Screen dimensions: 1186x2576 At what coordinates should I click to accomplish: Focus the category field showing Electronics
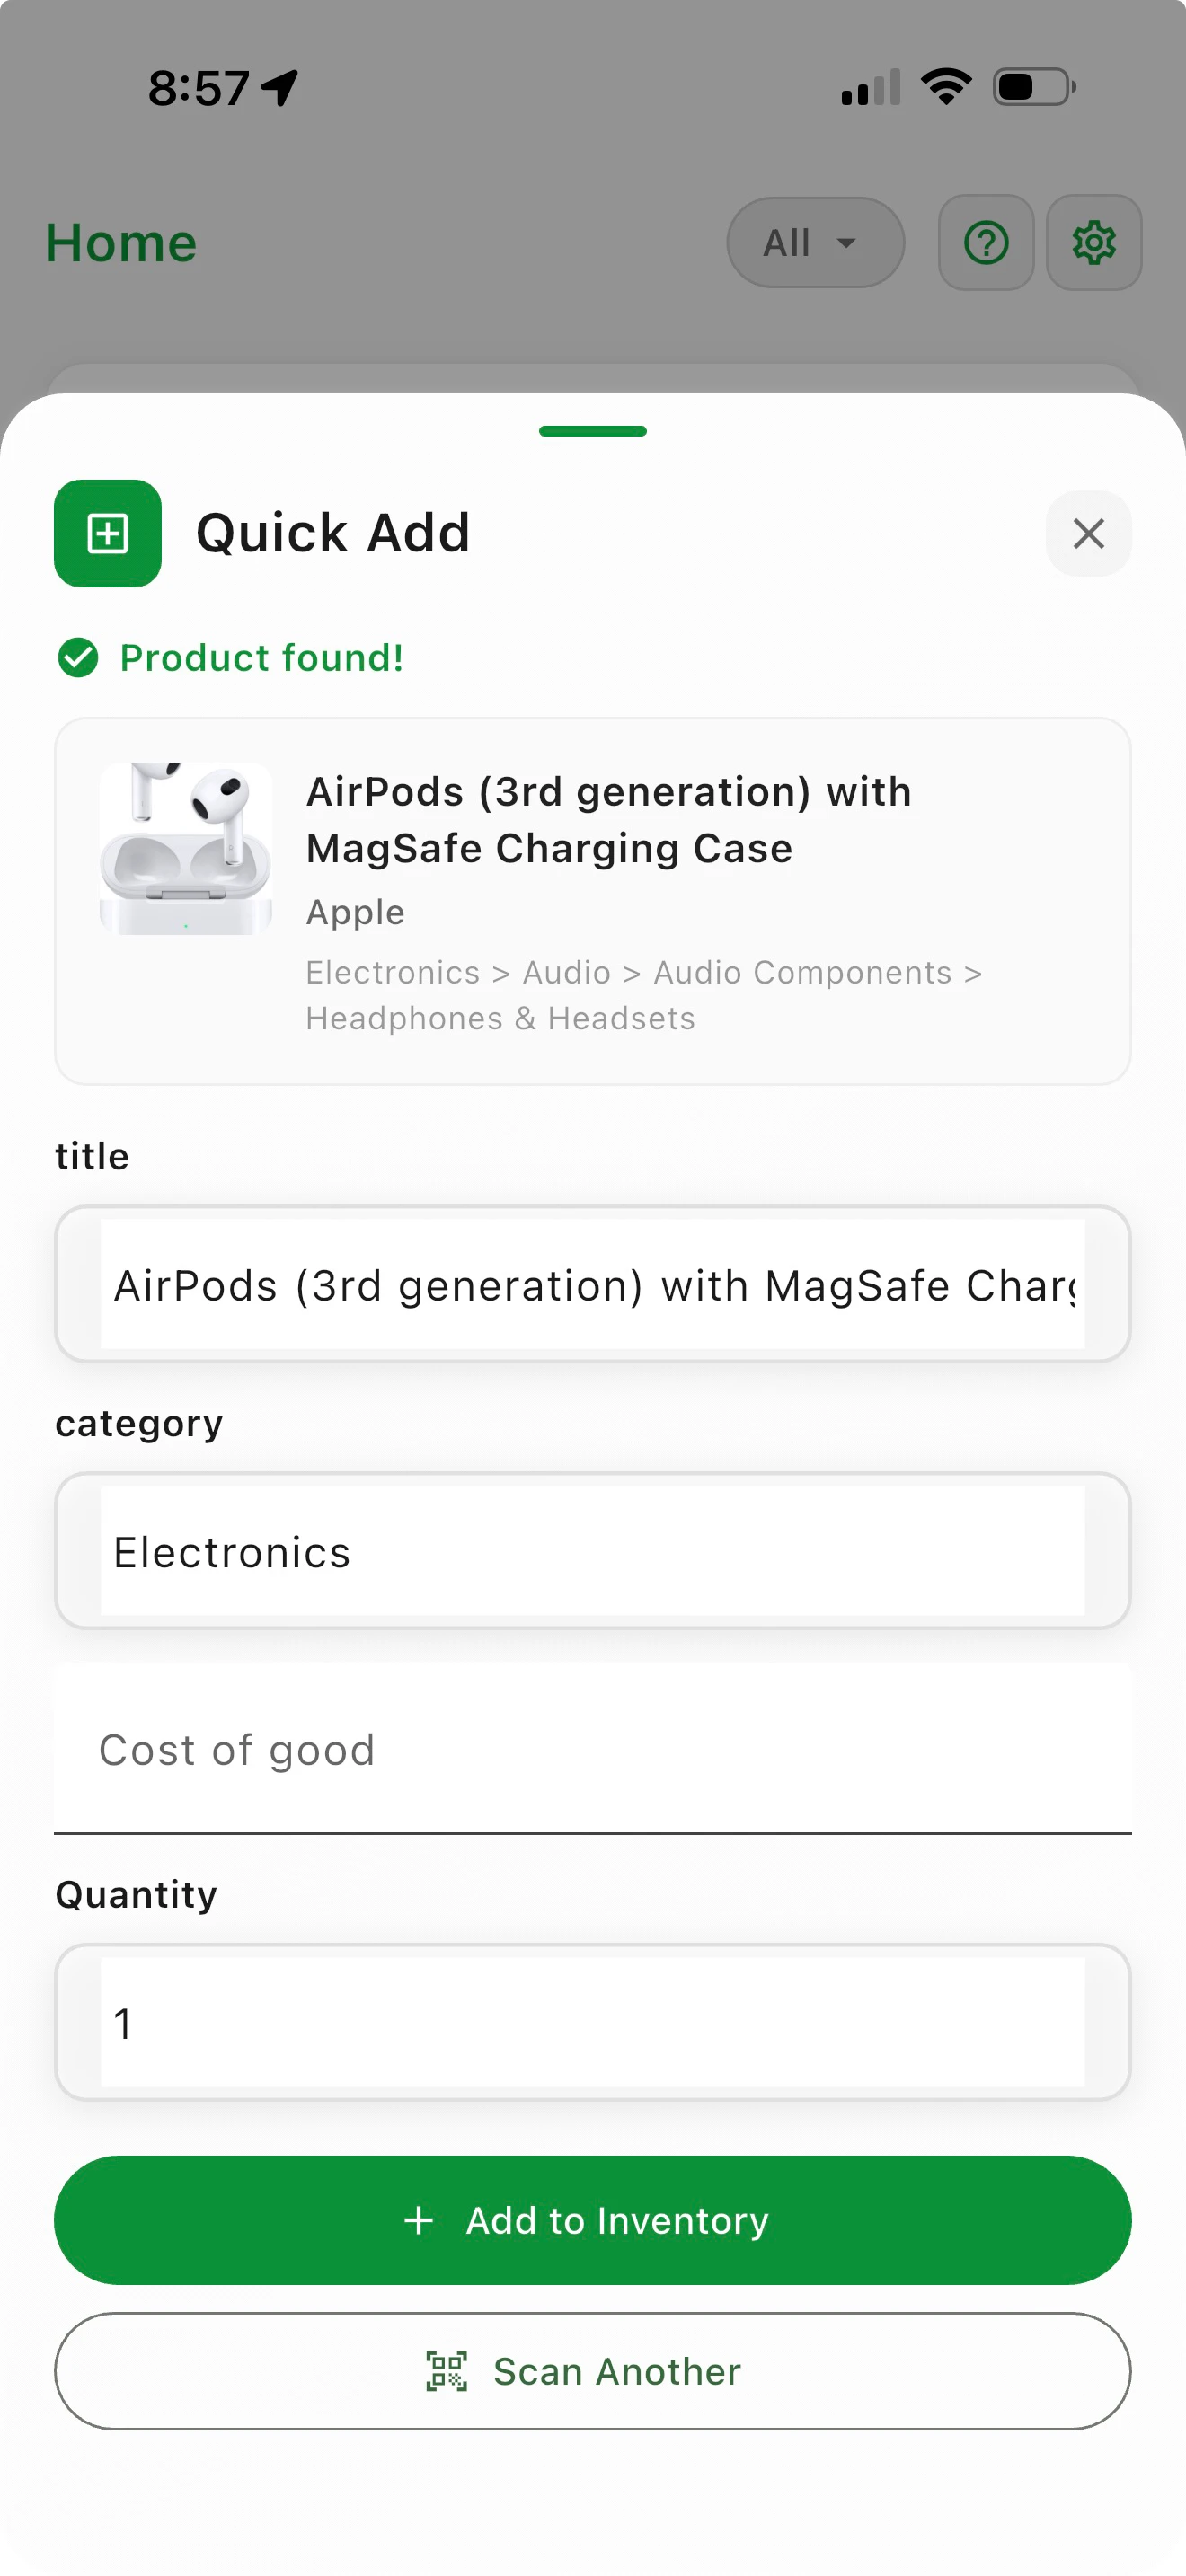tap(593, 1551)
